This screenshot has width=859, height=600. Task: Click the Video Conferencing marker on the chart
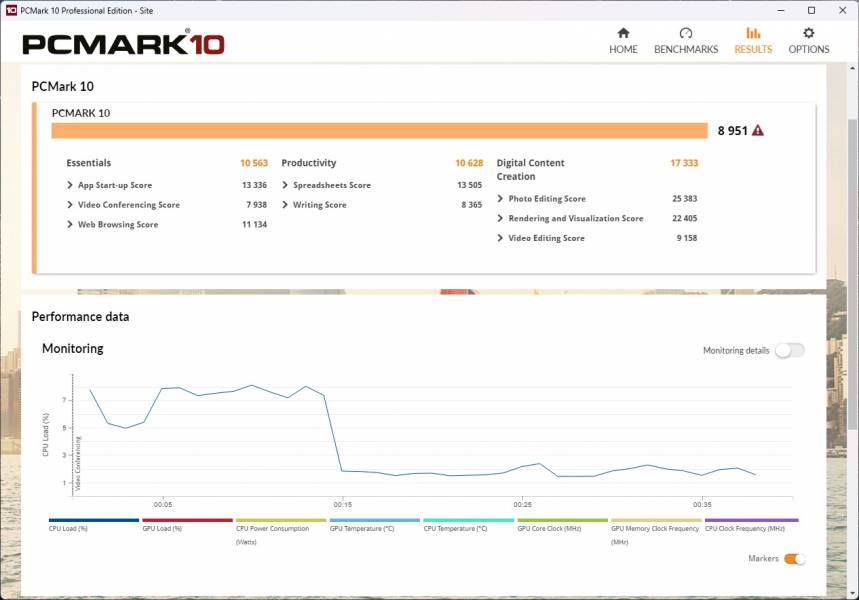click(x=78, y=464)
